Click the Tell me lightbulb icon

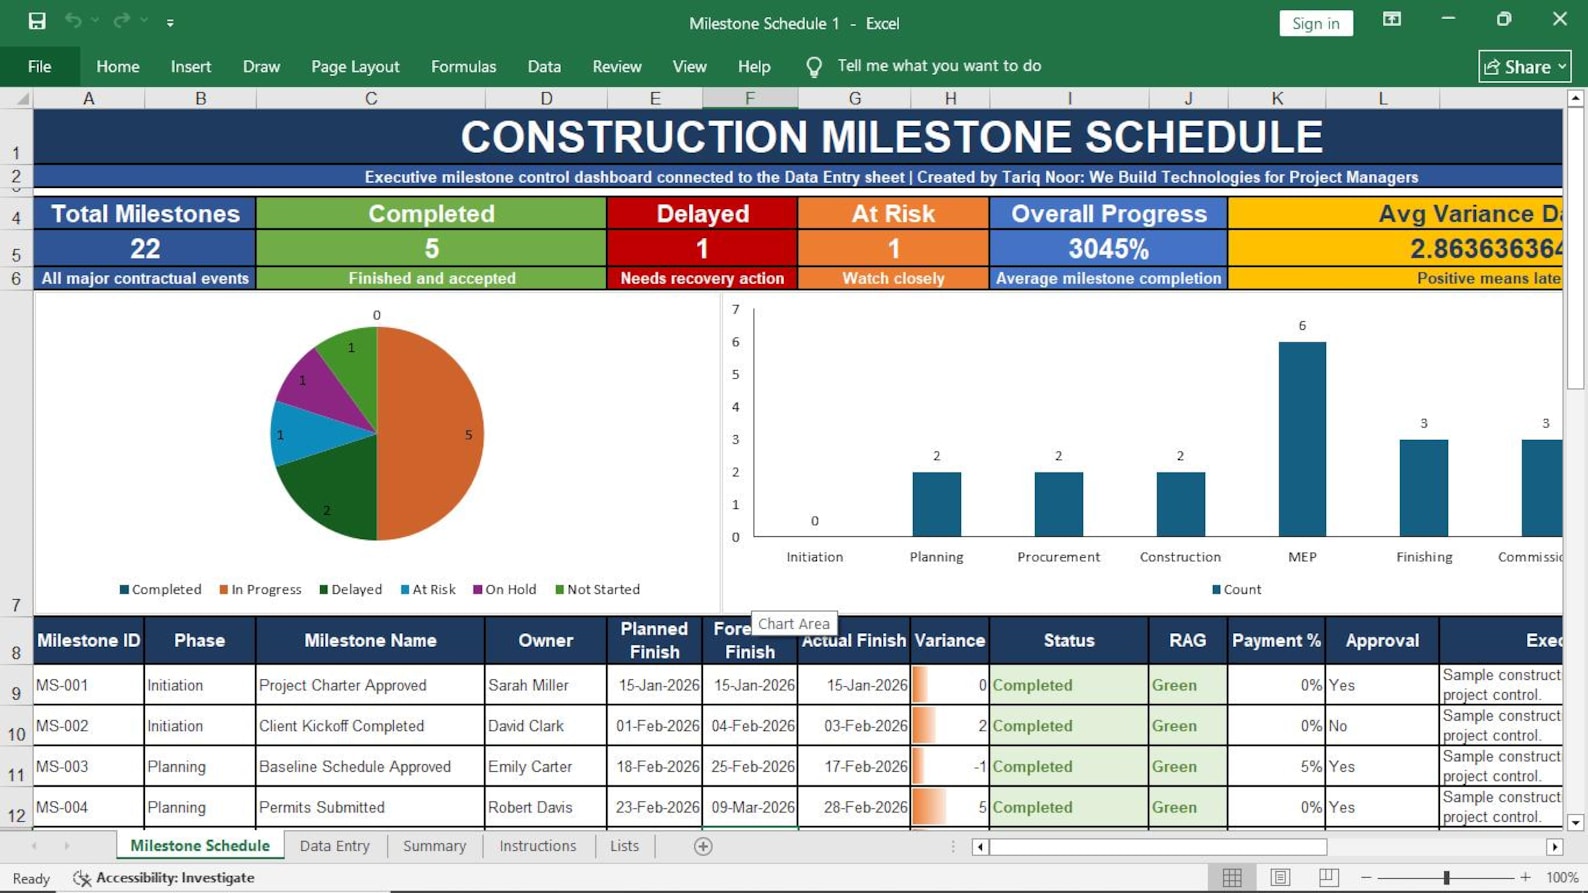coord(814,66)
